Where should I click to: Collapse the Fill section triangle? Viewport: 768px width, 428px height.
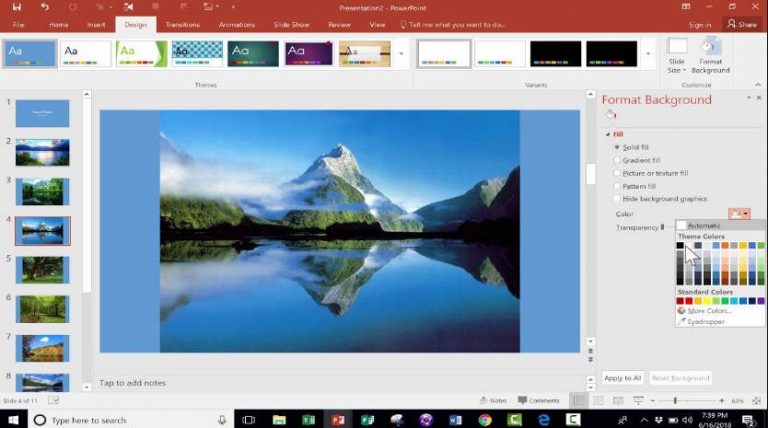click(608, 134)
